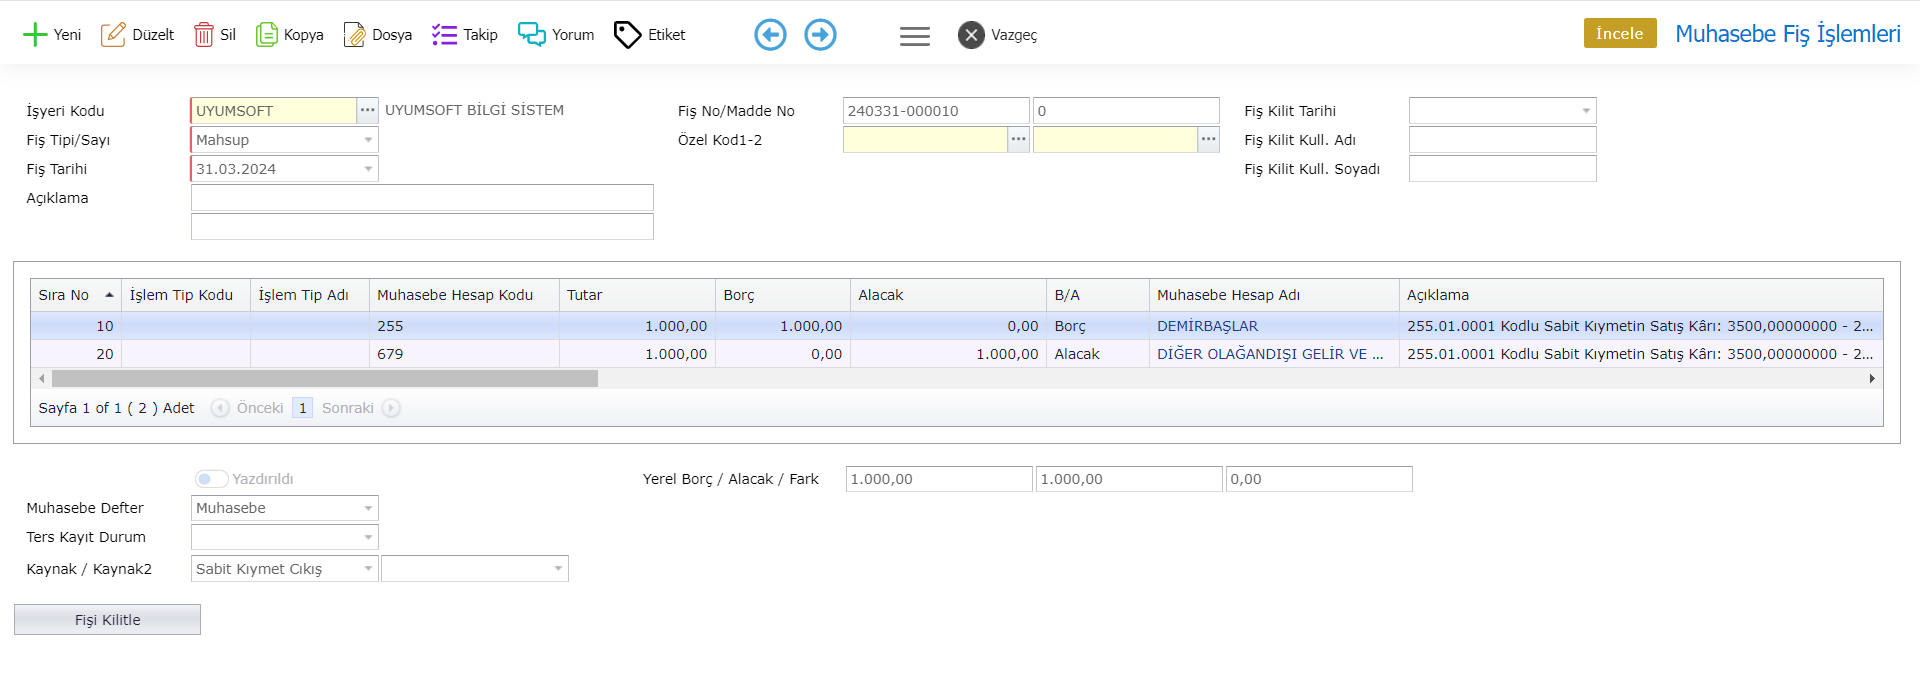Click the Yeni (new) plus icon
Viewport: 1920px width, 675px height.
pyautogui.click(x=35, y=35)
